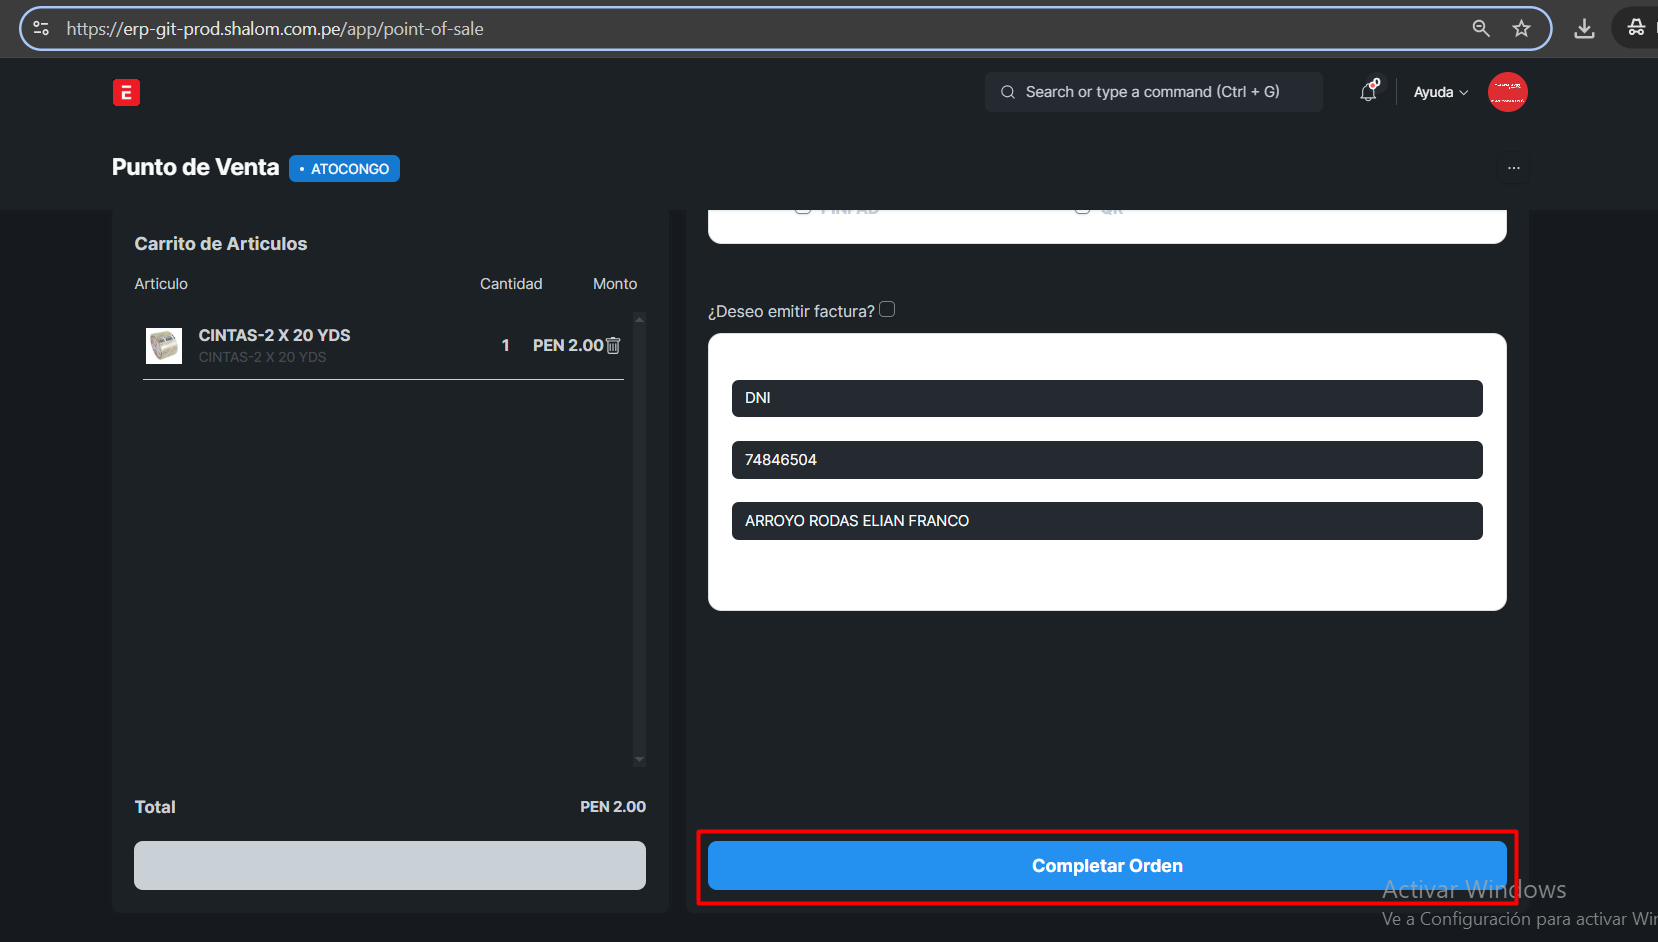Open the notifications bell

coord(1368,92)
